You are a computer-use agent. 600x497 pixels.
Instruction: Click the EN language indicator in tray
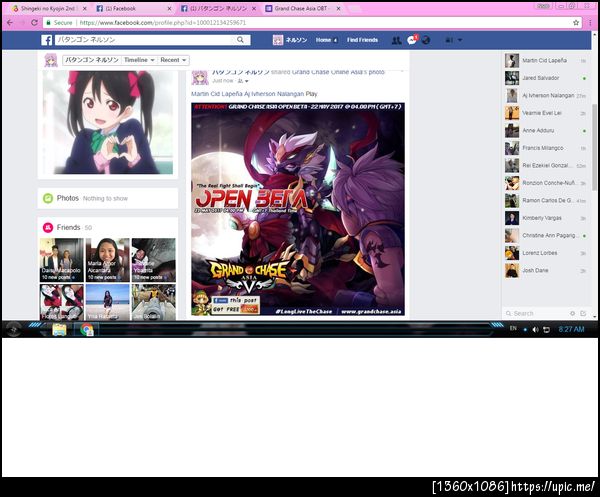[513, 328]
